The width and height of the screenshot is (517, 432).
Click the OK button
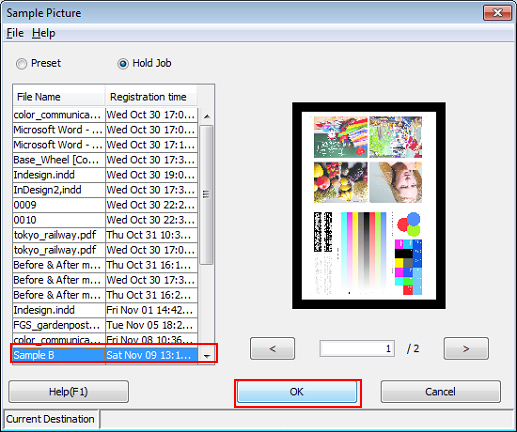coord(297,392)
